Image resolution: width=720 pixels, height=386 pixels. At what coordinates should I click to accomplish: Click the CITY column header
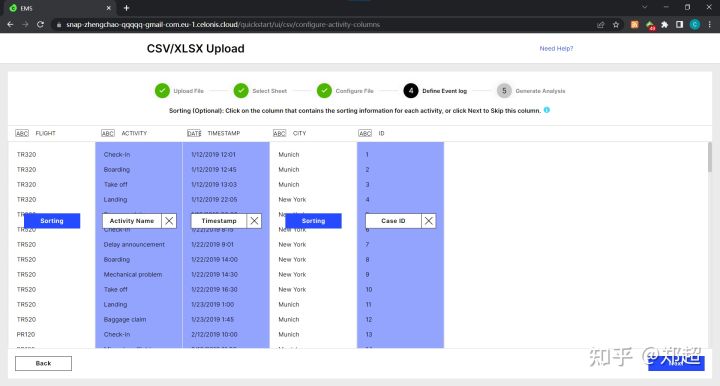299,133
